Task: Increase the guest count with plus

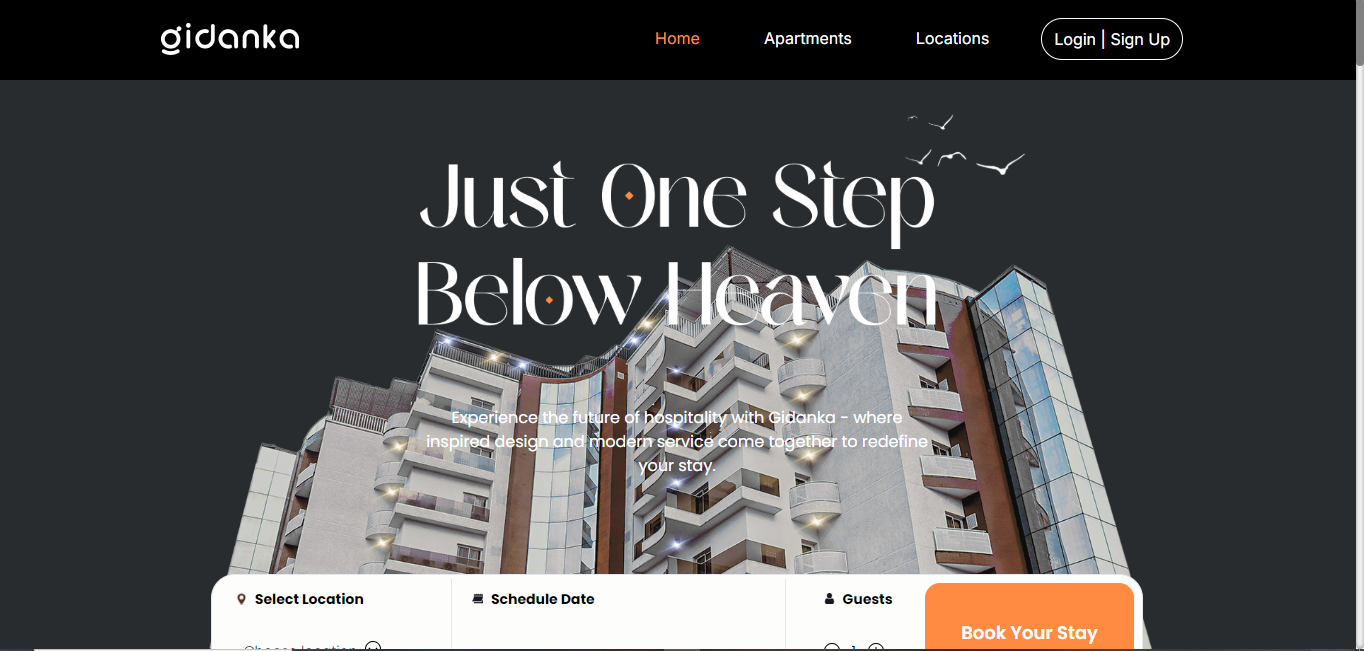Action: [876, 647]
